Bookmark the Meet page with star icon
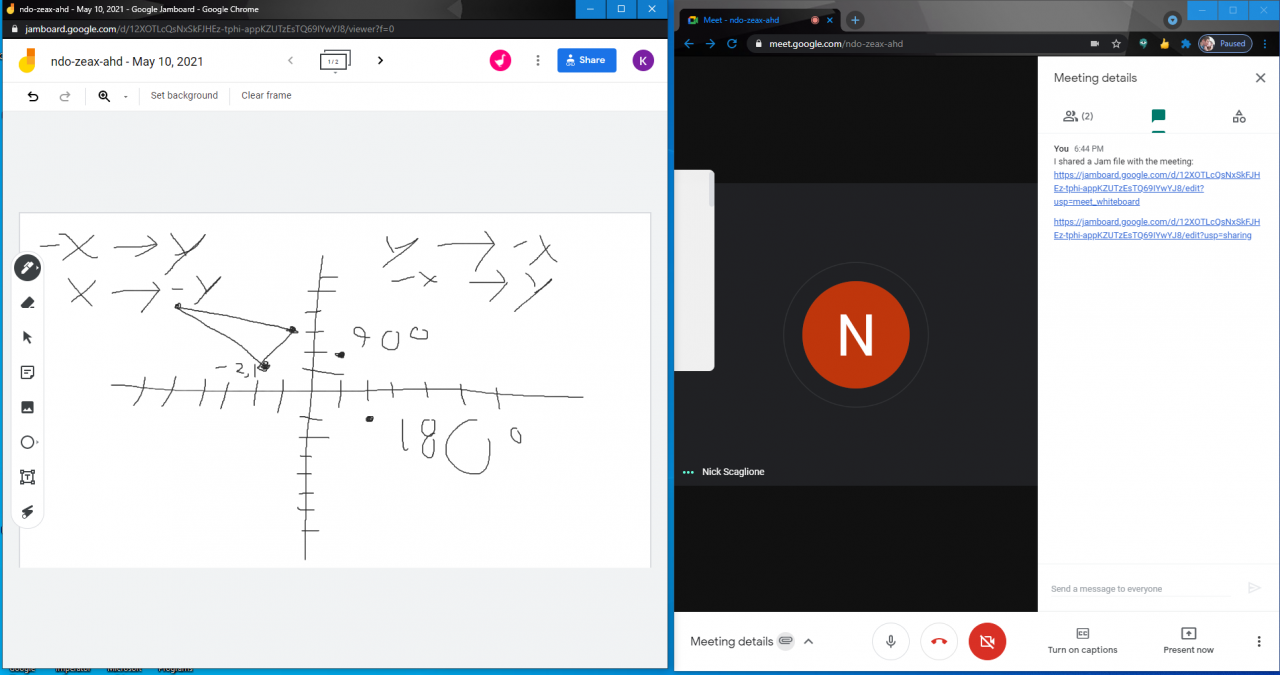The image size is (1280, 675). (1116, 44)
